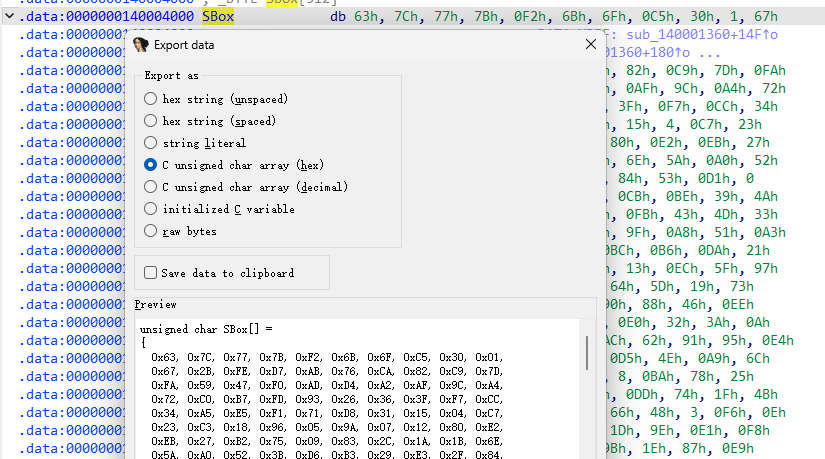Screen dimensions: 825x459
Task: Choose initialized C variable option
Action: pos(151,209)
